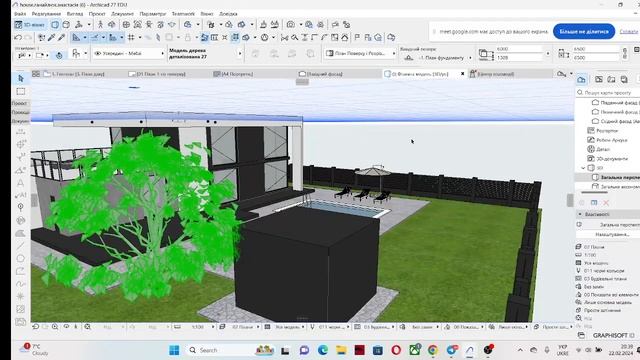Open the Файл menu
The width and height of the screenshot is (640, 360).
(x=20, y=14)
